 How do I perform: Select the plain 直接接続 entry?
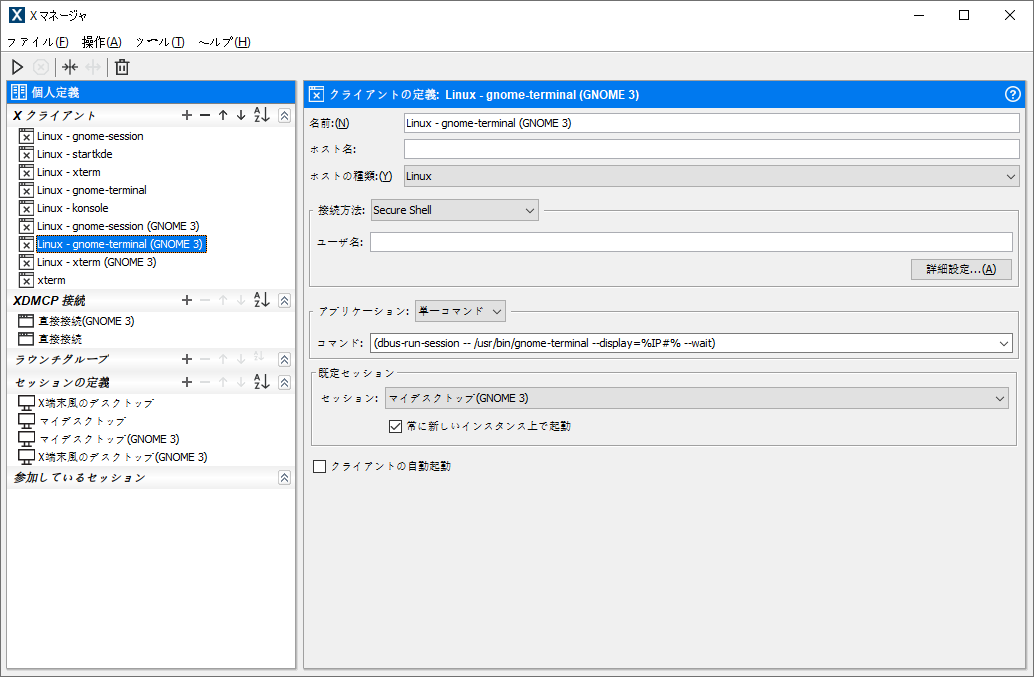(x=60, y=339)
